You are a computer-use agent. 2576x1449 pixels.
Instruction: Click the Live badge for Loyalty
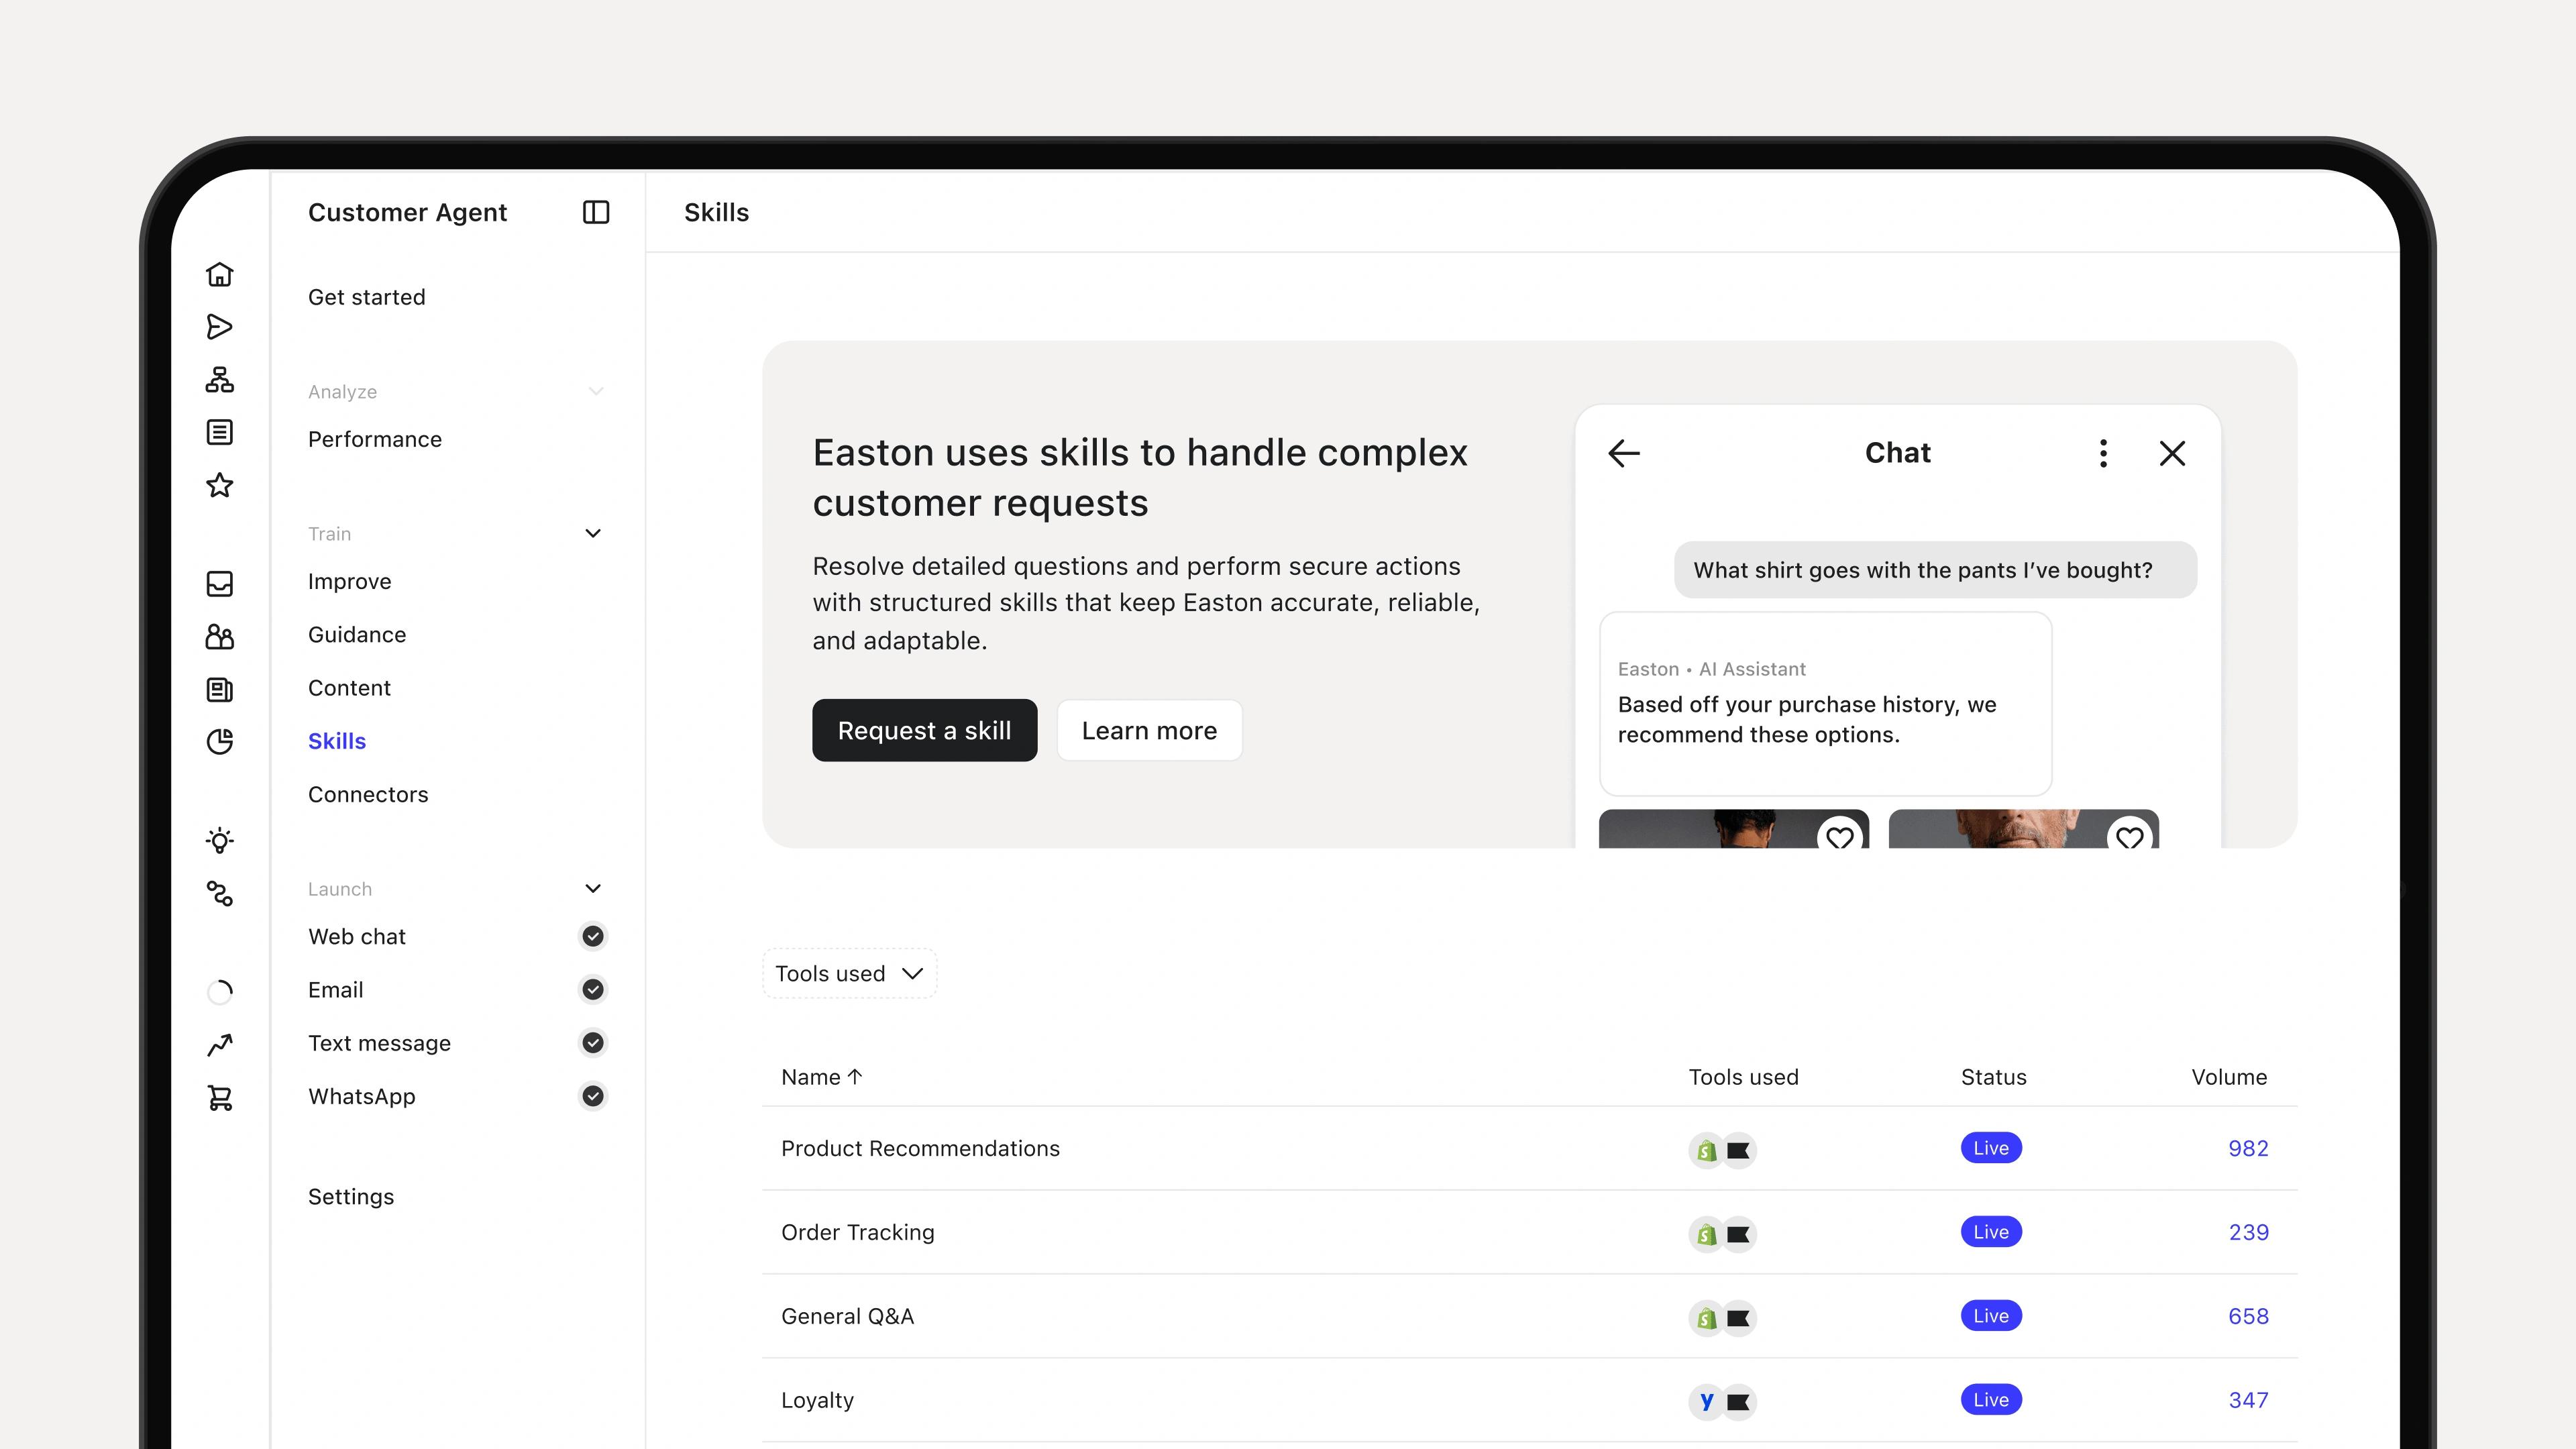1991,1400
